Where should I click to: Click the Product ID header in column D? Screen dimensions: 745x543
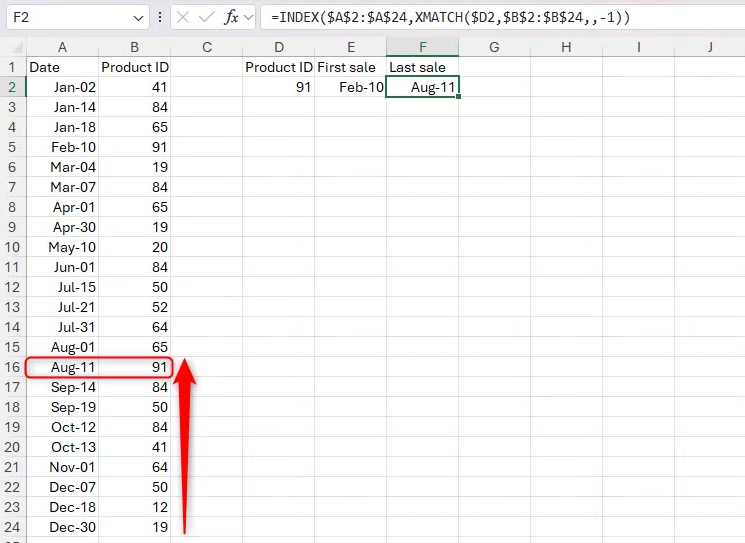pos(279,67)
